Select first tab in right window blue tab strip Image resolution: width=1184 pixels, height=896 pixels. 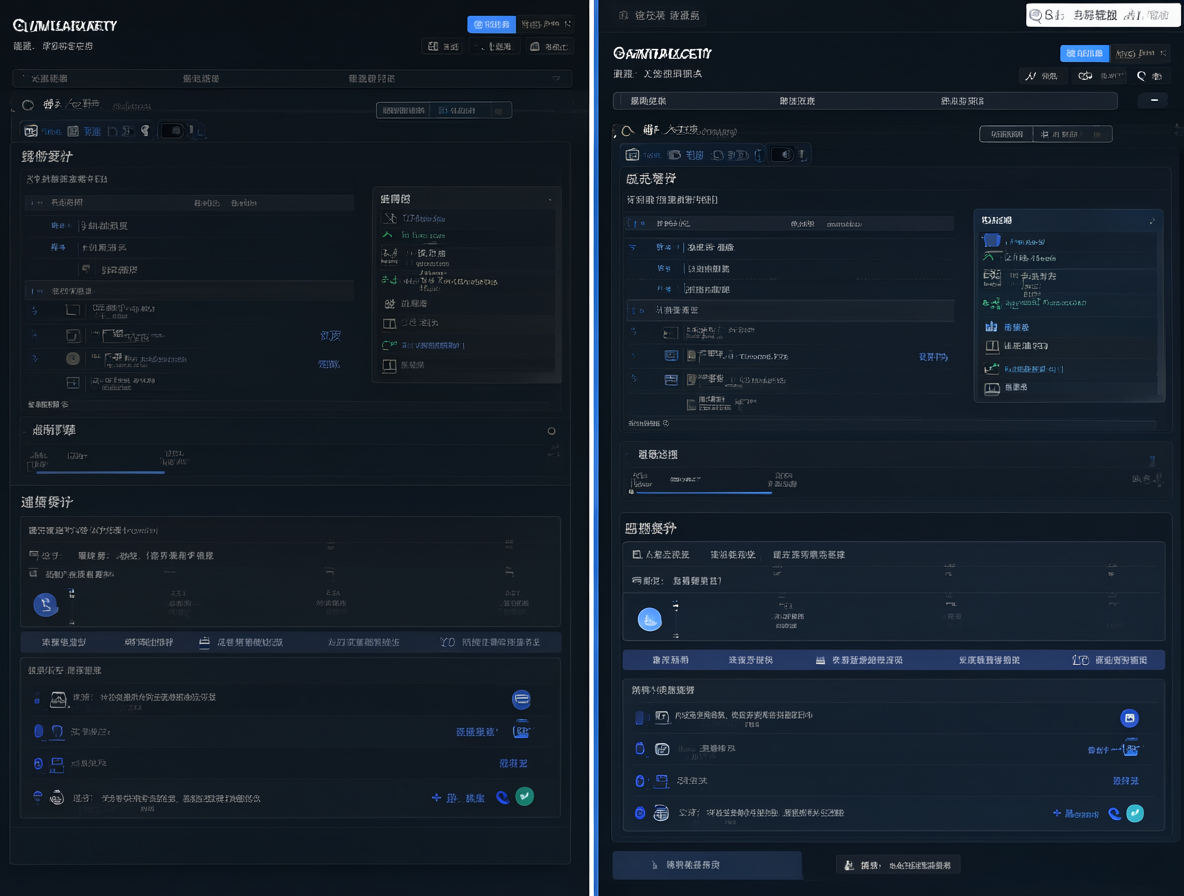[670, 660]
